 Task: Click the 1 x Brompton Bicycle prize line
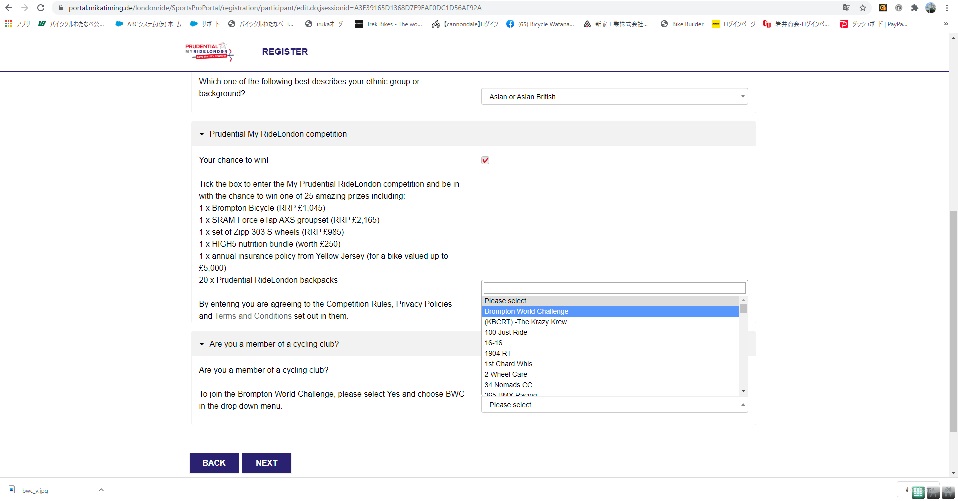pyautogui.click(x=262, y=208)
